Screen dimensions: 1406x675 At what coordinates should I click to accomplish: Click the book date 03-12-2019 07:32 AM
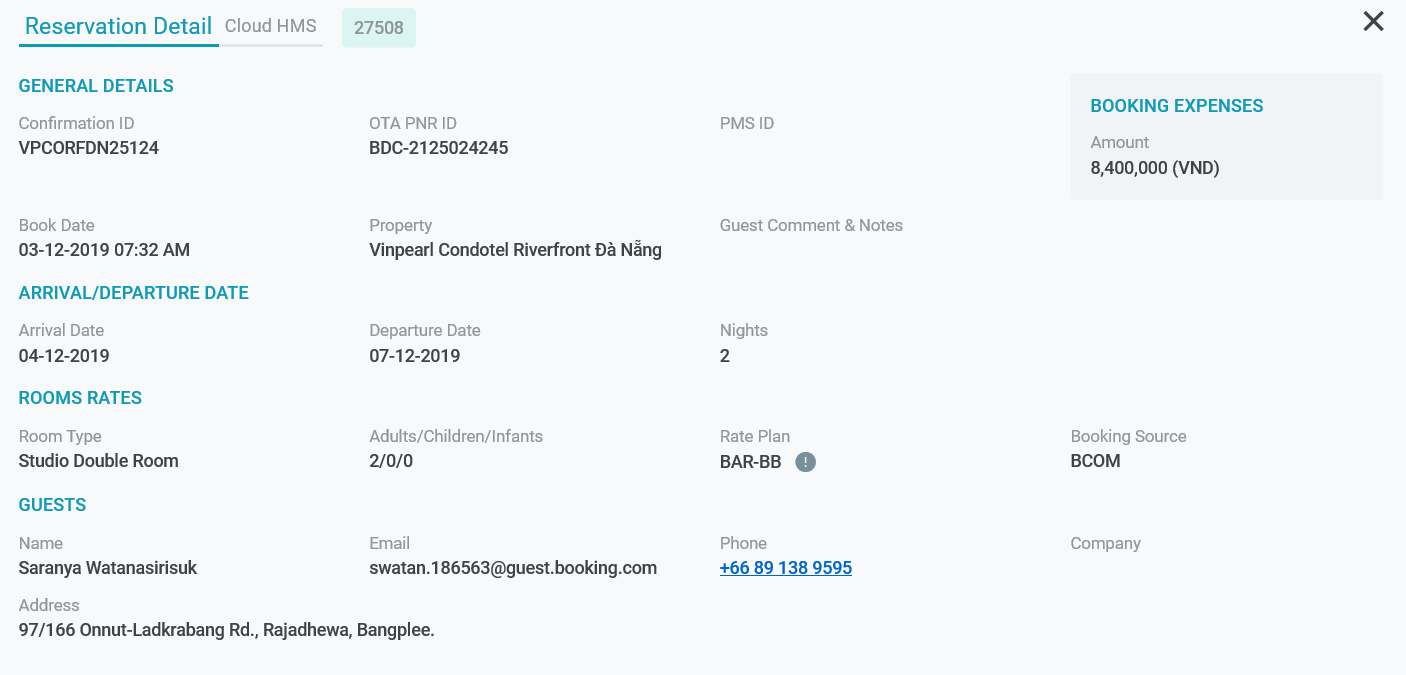point(104,250)
